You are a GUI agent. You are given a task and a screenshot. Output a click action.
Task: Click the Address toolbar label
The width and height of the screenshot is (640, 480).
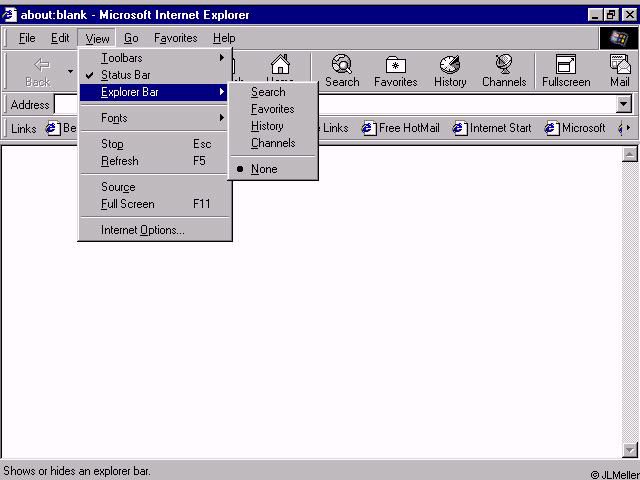tap(30, 105)
